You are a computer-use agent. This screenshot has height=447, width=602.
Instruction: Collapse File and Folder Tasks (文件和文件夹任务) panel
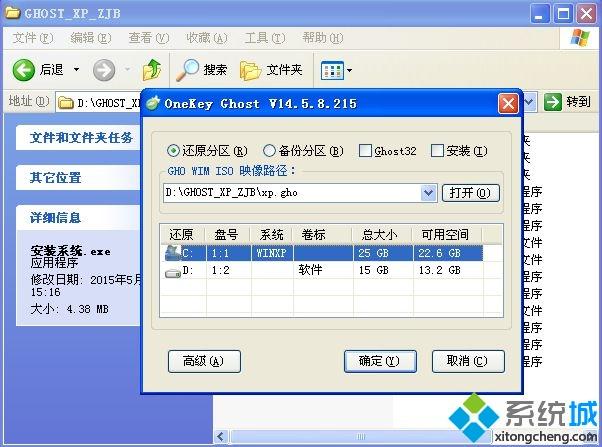[x=81, y=137]
